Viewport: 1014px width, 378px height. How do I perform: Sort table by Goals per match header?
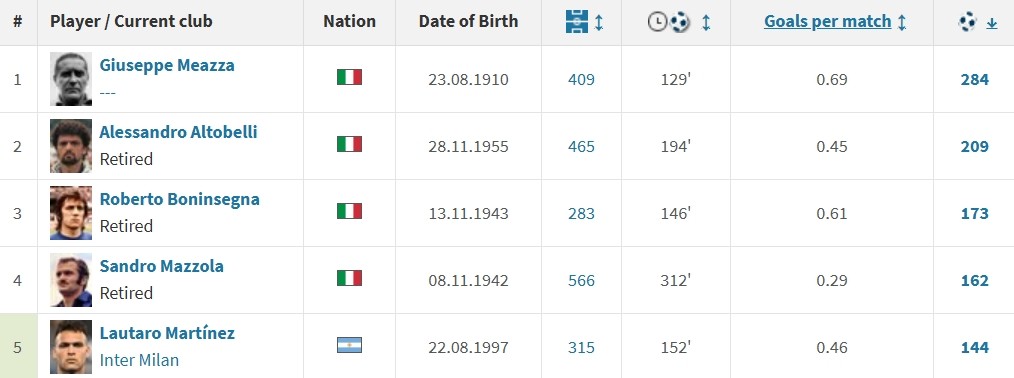(828, 21)
